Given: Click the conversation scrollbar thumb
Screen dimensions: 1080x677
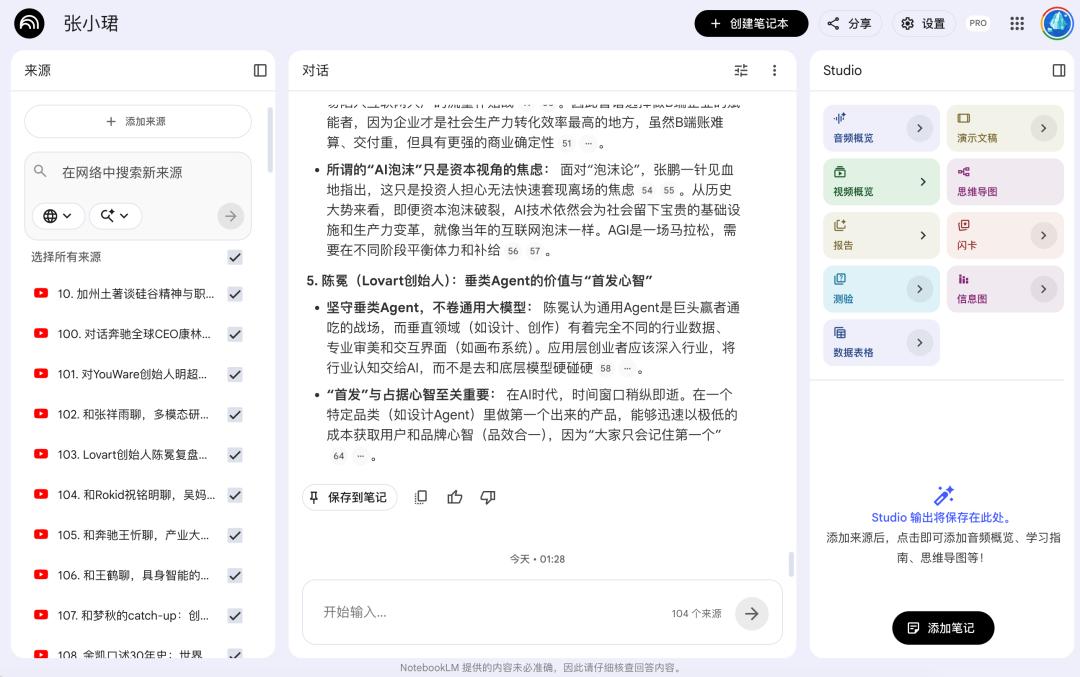Looking at the screenshot, I should pos(791,564).
